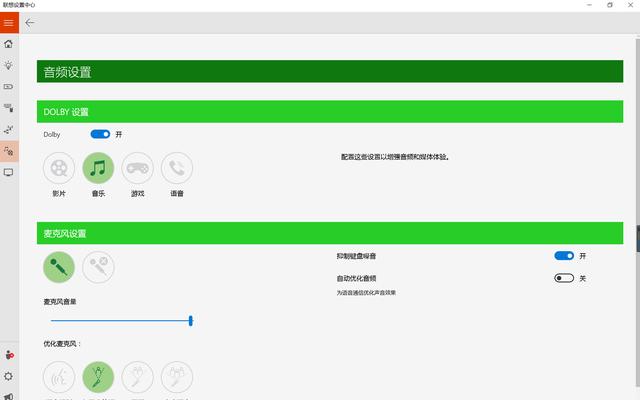Click the 麦克风设置 section header
The width and height of the screenshot is (640, 400).
[330, 233]
